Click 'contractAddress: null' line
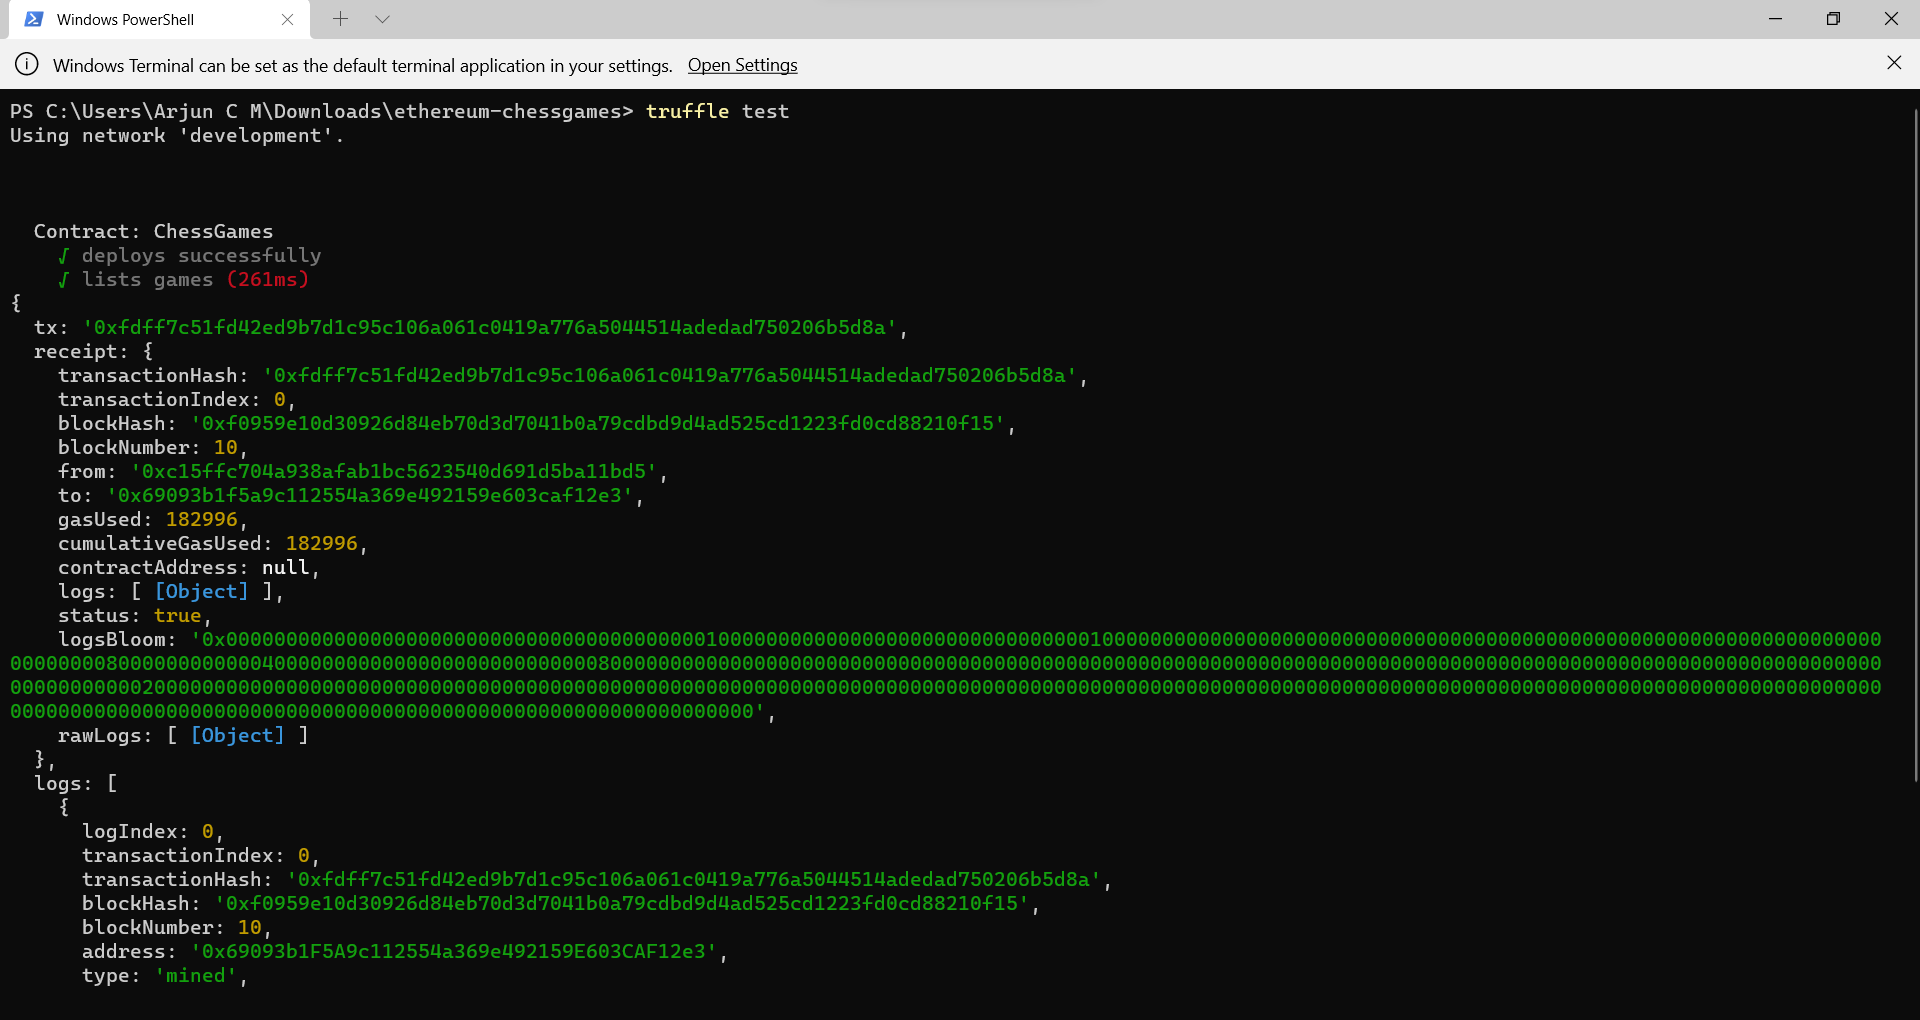This screenshot has height=1020, width=1920. pyautogui.click(x=189, y=567)
